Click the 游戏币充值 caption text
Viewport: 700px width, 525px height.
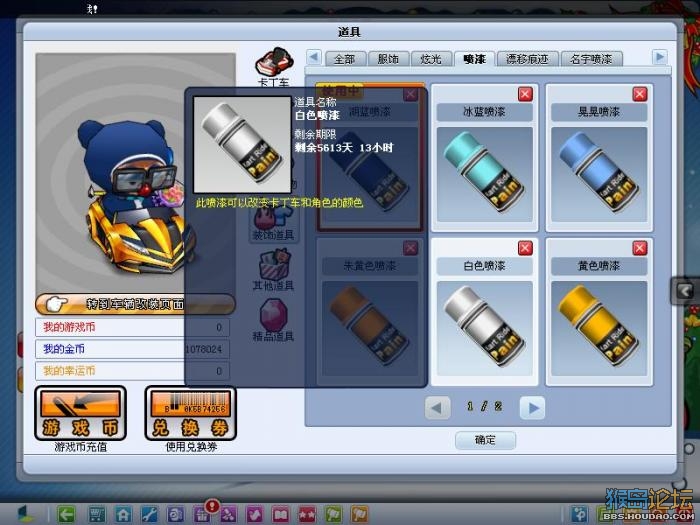(80, 447)
